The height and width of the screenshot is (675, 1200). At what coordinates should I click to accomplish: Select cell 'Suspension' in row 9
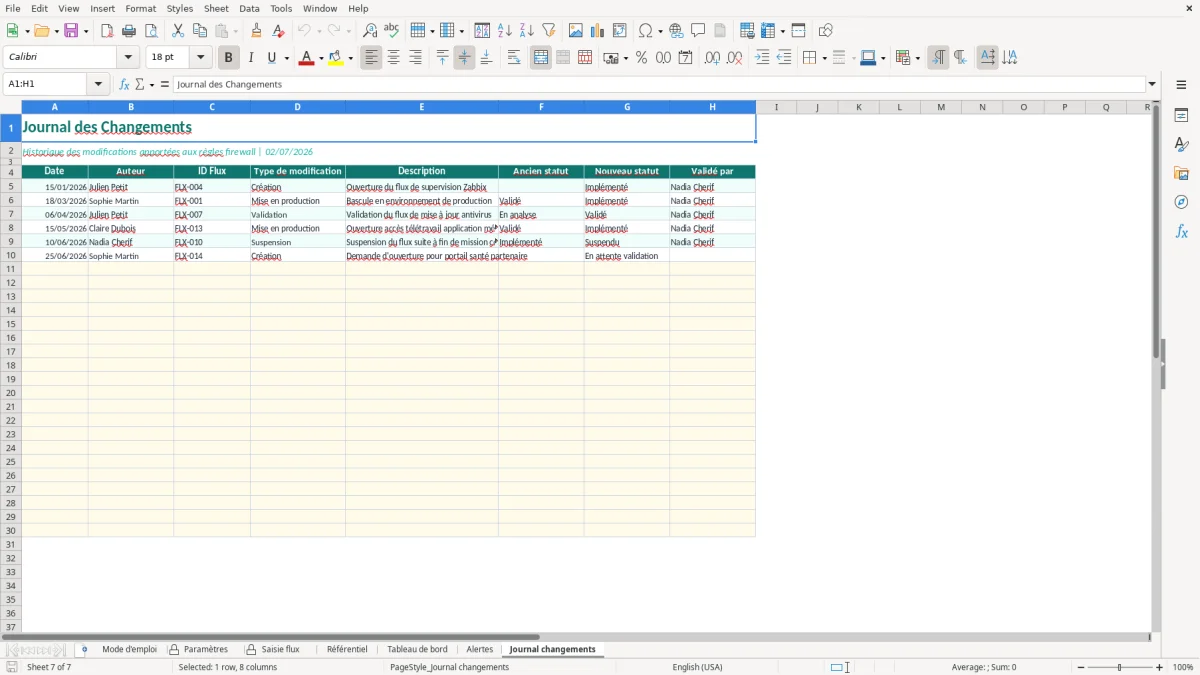(x=297, y=242)
